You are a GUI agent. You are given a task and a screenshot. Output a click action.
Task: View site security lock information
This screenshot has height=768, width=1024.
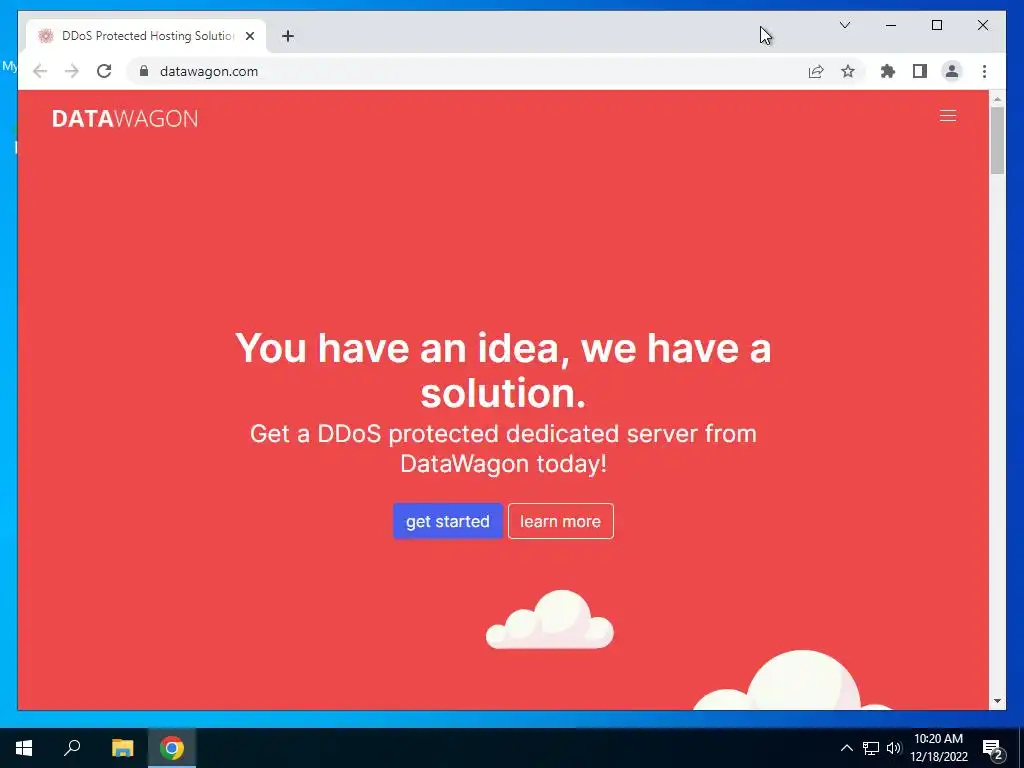click(144, 71)
